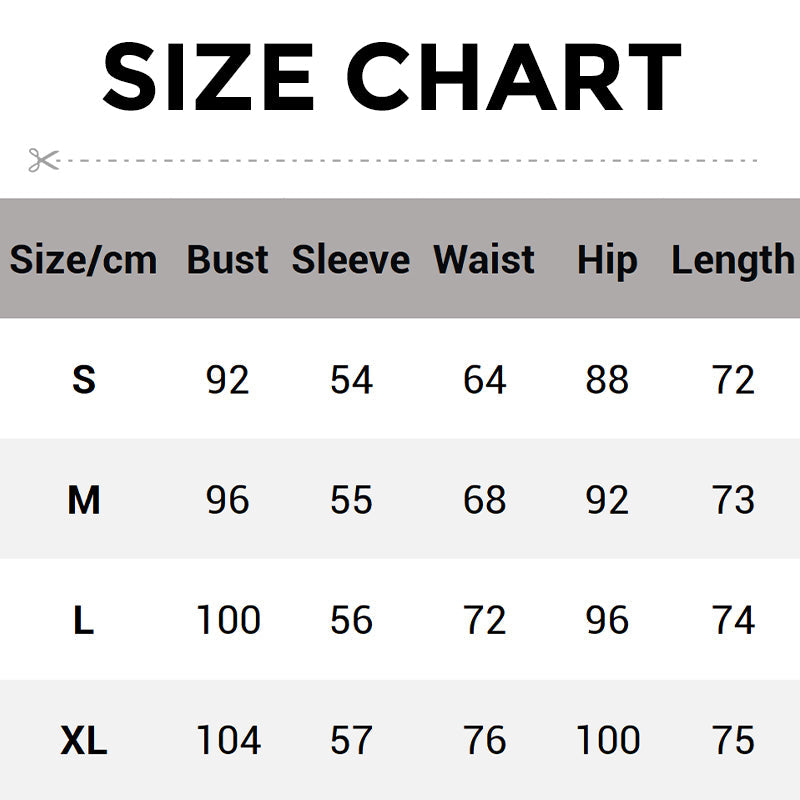
Task: Click the Hip column header
Action: pyautogui.click(x=607, y=260)
